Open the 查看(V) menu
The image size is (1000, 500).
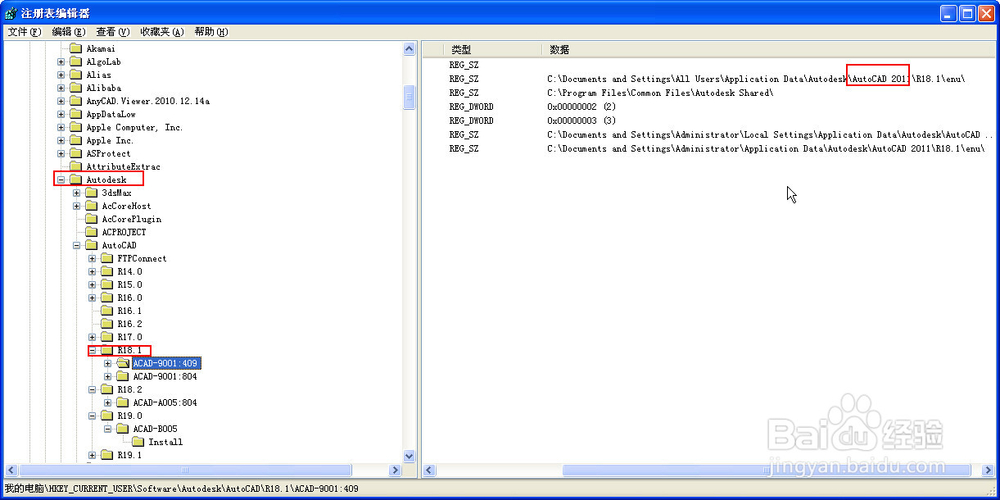[113, 31]
